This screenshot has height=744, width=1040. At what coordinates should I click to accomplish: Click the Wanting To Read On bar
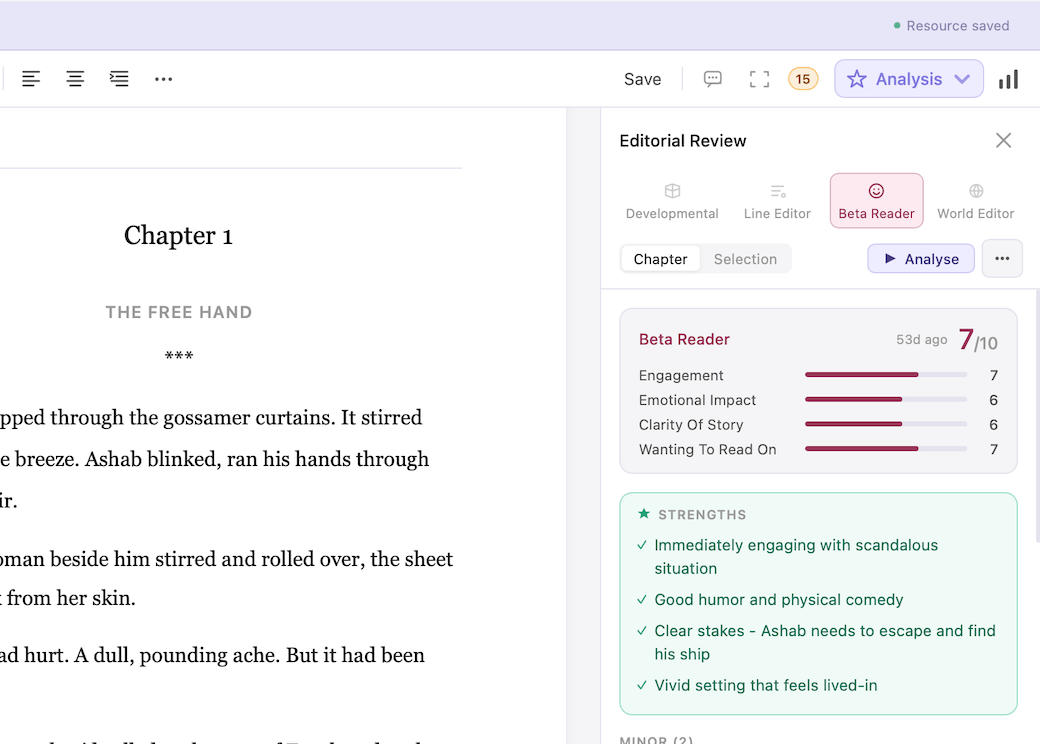[885, 449]
